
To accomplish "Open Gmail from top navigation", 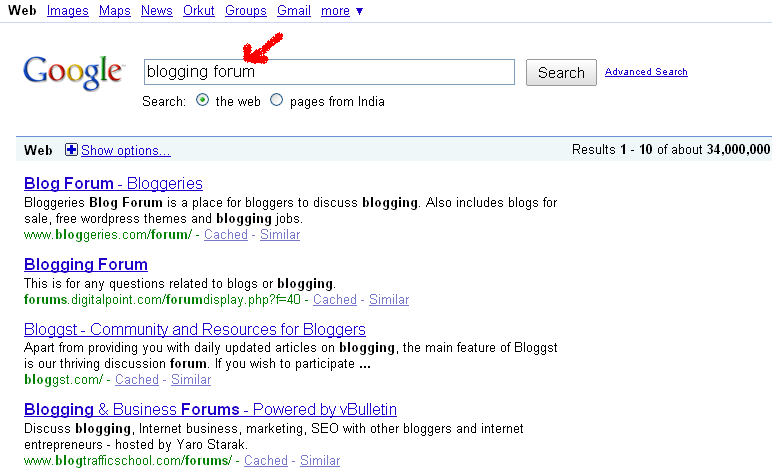I will click(294, 11).
